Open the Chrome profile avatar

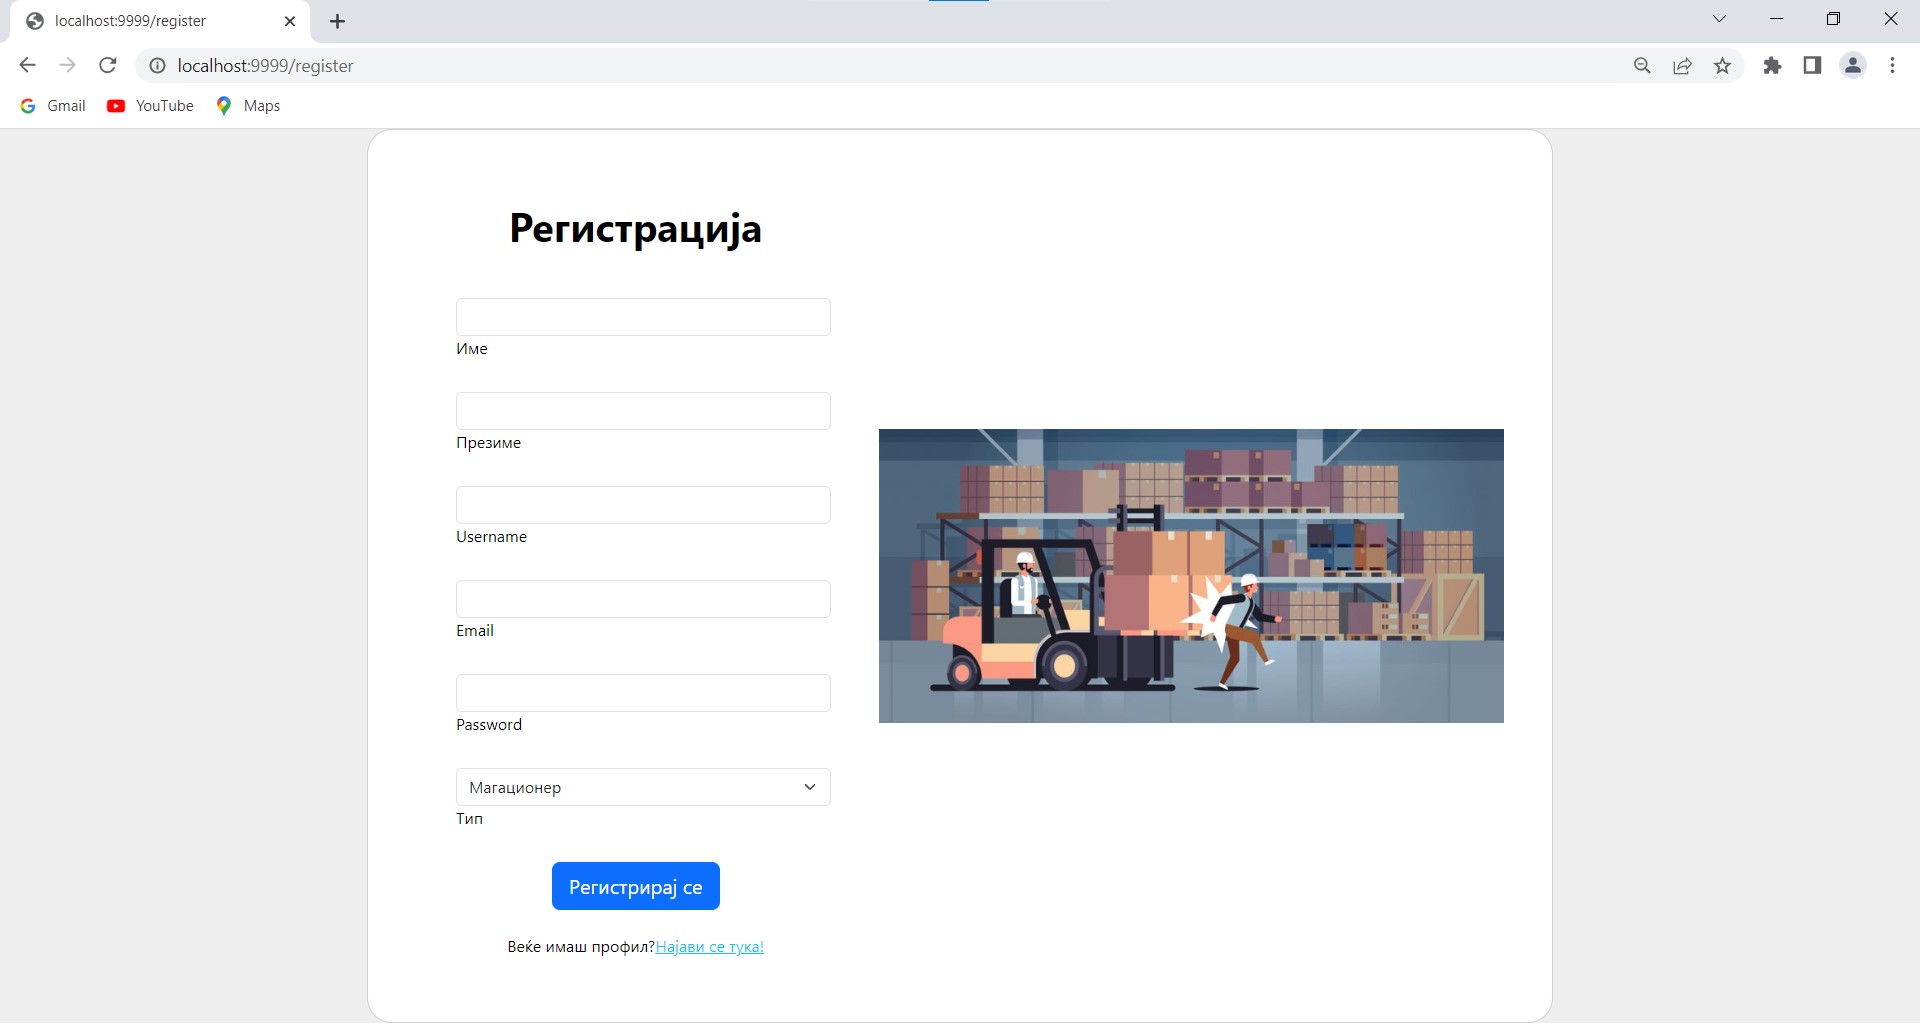1853,66
